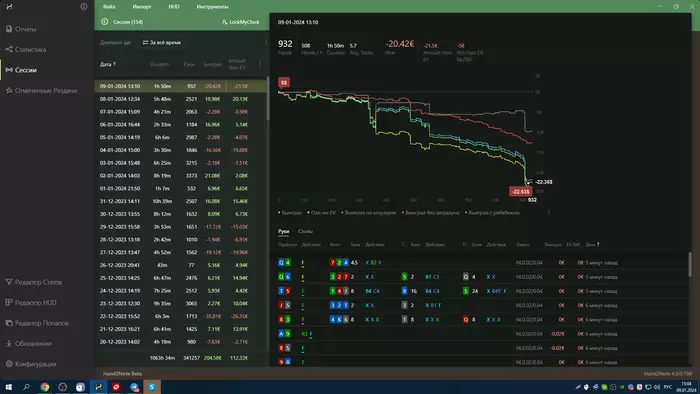700x394 pixels.
Task: Toggle the all-in EV graph legend line
Action: tap(321, 213)
